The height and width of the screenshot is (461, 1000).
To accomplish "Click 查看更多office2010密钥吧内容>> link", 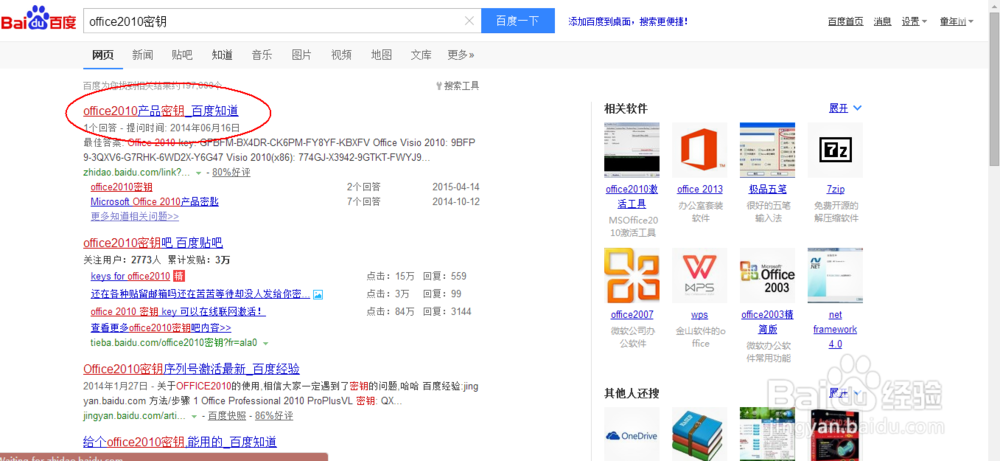I will (161, 328).
